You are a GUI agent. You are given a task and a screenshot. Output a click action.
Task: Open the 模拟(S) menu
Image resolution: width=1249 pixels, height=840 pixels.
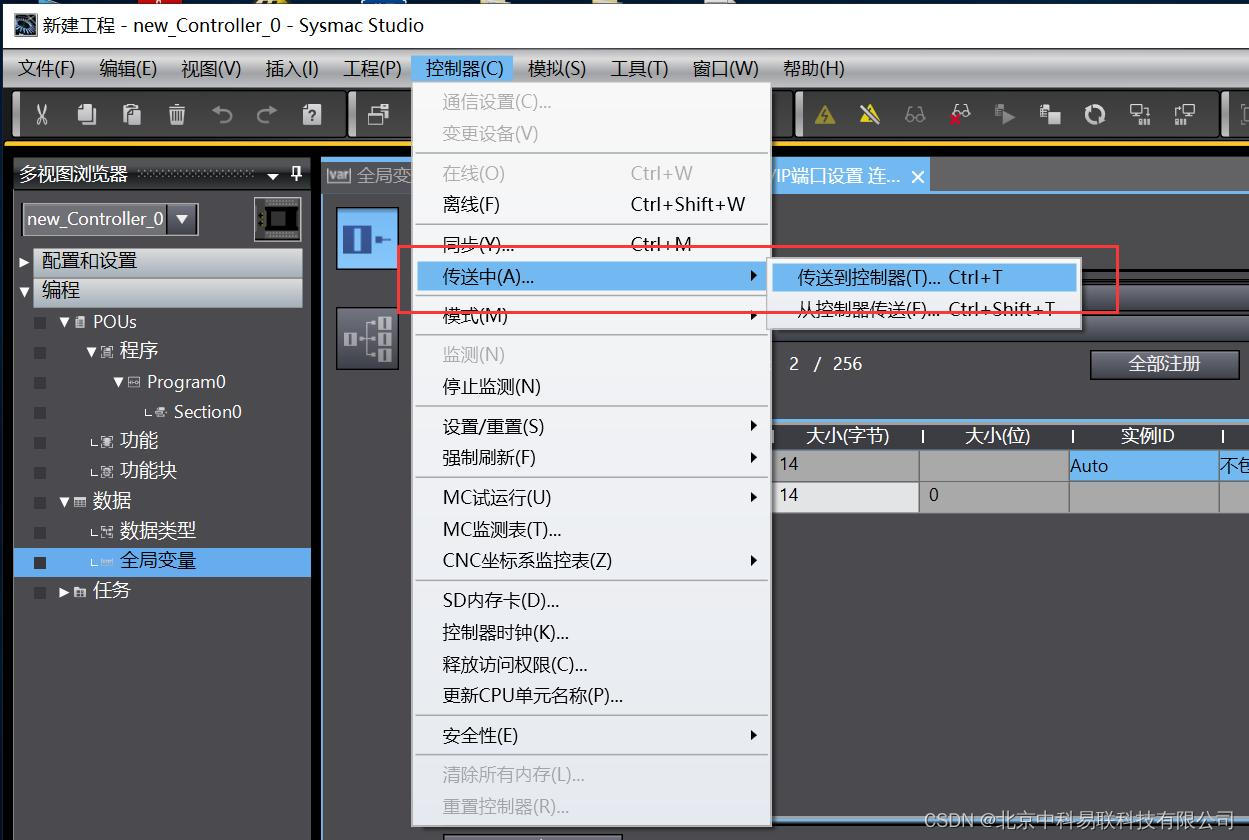(557, 68)
